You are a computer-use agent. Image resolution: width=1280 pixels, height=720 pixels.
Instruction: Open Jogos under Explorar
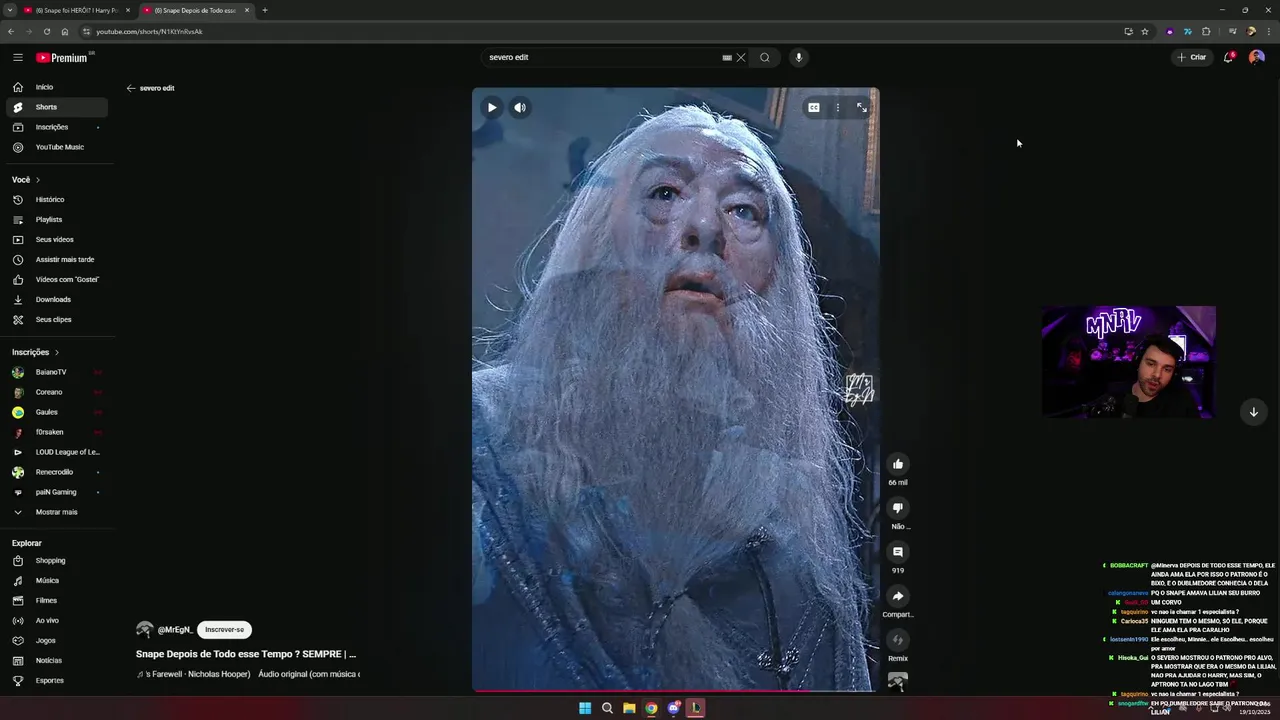57,640
